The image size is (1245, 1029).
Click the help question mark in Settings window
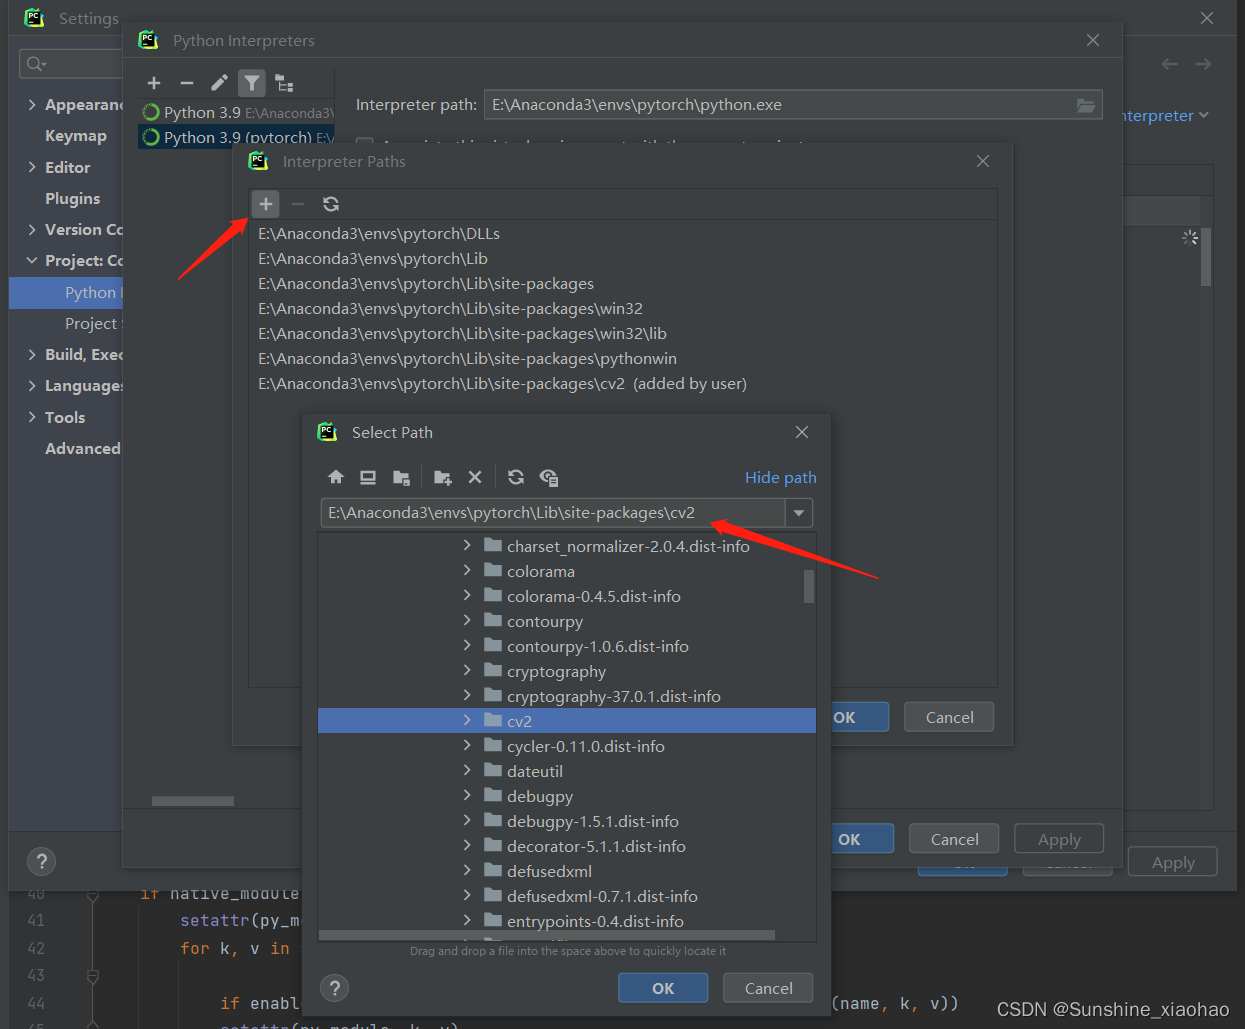click(41, 861)
